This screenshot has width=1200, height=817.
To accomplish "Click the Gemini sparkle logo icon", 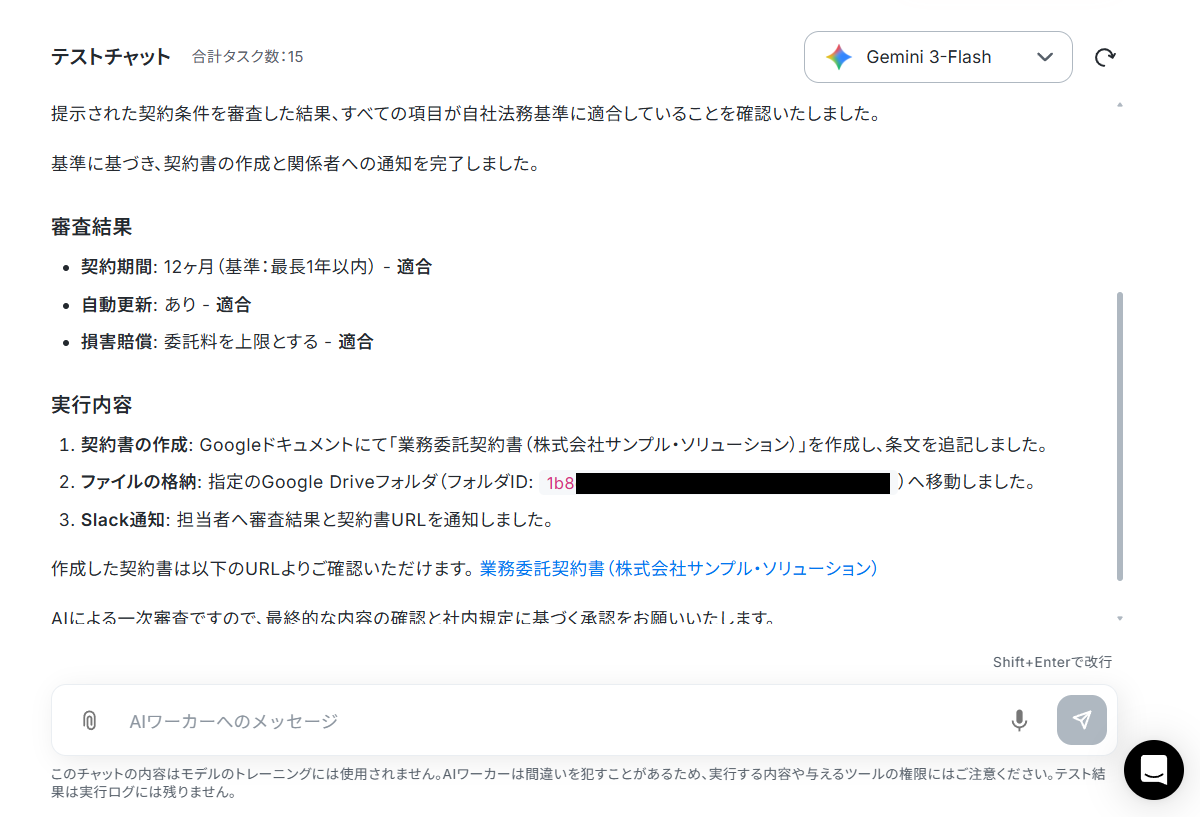I will click(839, 57).
